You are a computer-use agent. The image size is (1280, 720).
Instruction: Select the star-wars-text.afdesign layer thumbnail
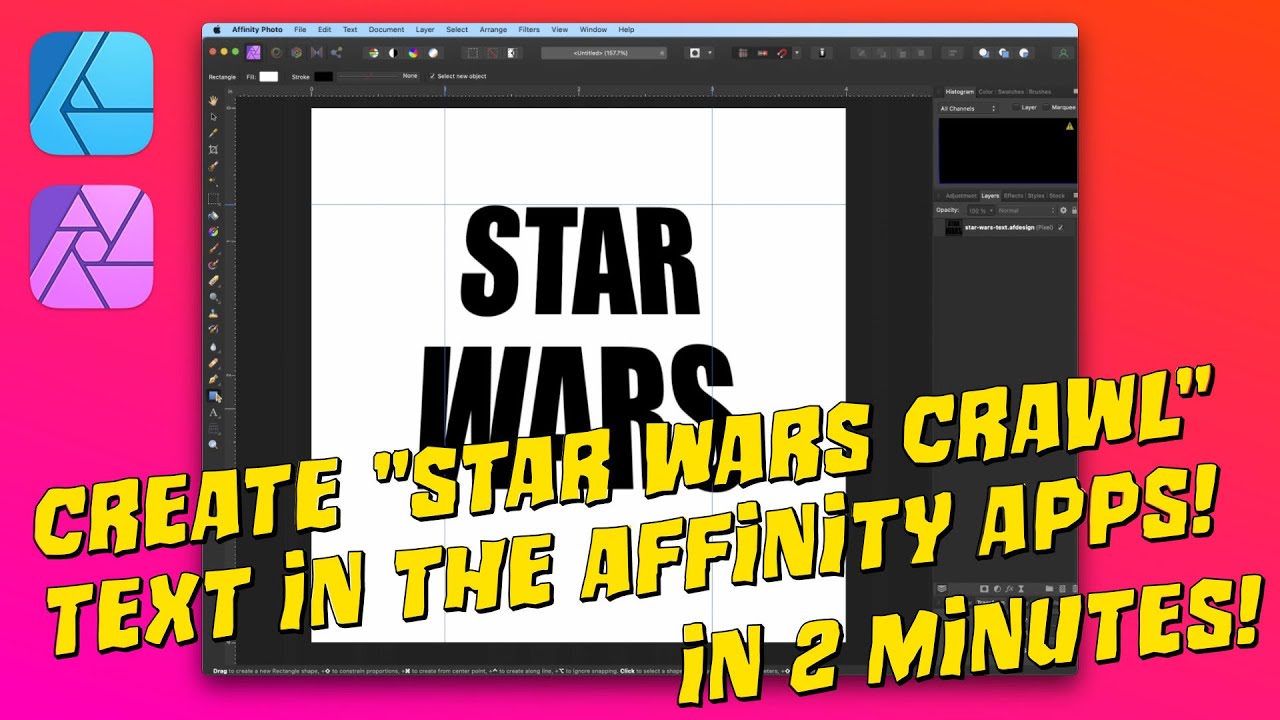(x=954, y=228)
